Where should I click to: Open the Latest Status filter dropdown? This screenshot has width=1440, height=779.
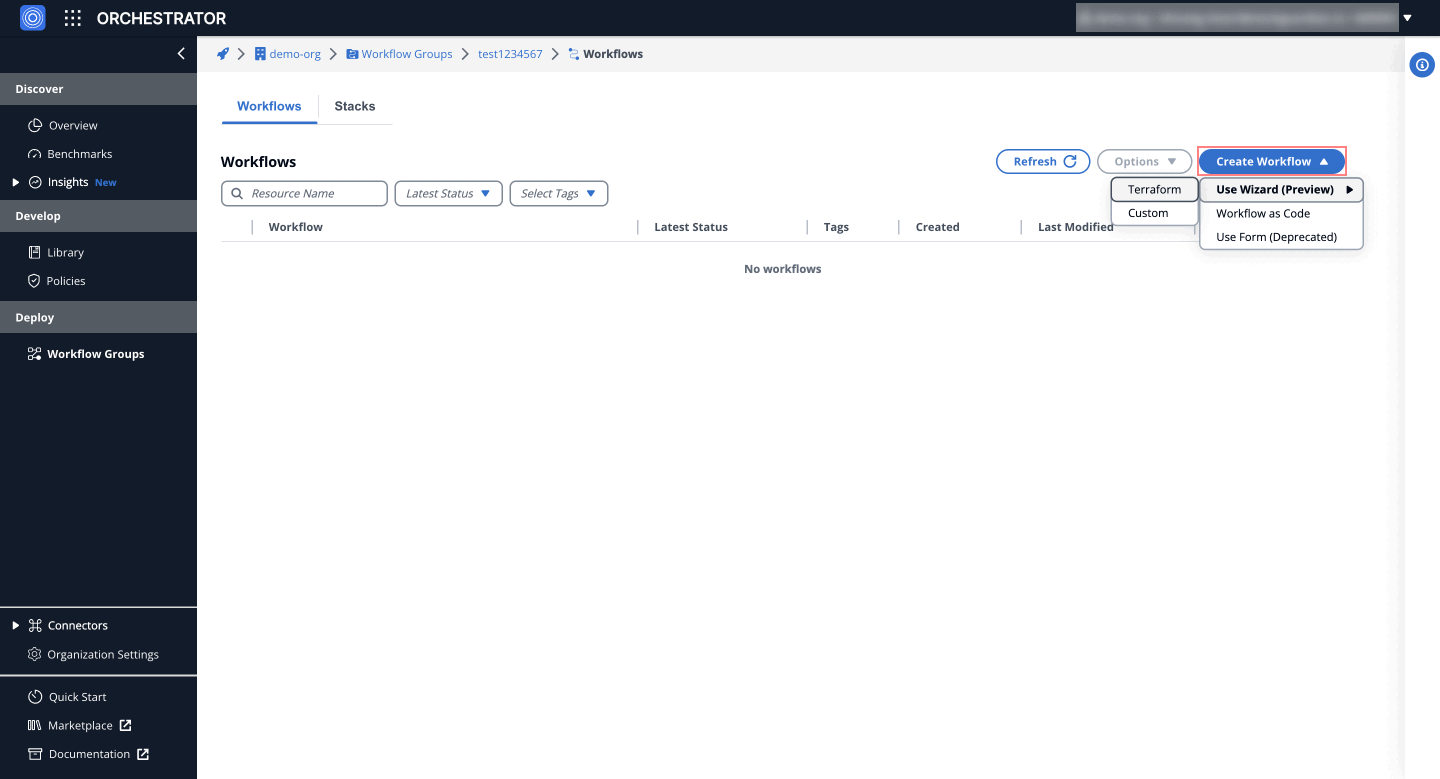pos(448,194)
